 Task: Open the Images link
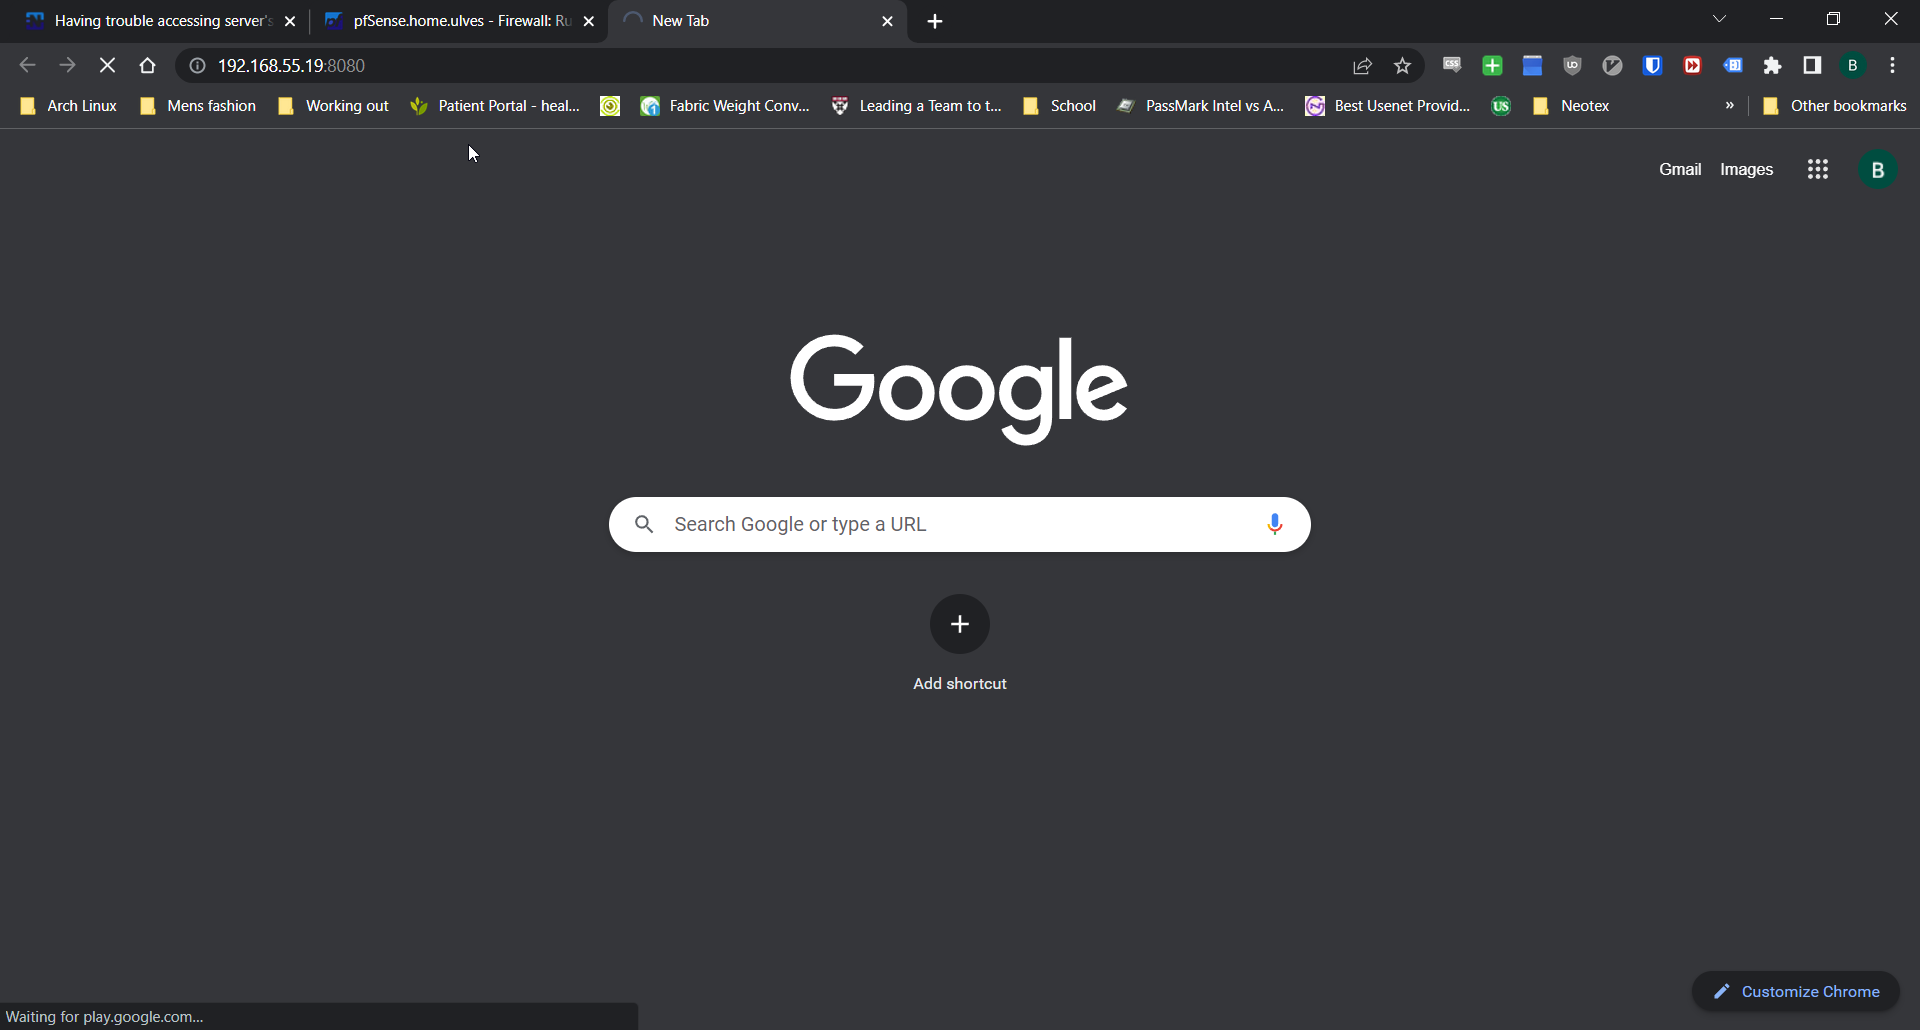click(1746, 170)
